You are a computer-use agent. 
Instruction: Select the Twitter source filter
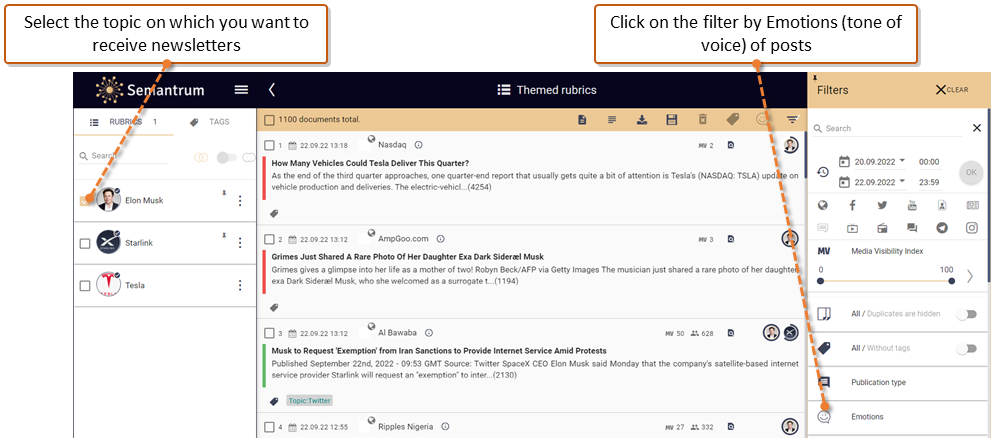pyautogui.click(x=883, y=205)
